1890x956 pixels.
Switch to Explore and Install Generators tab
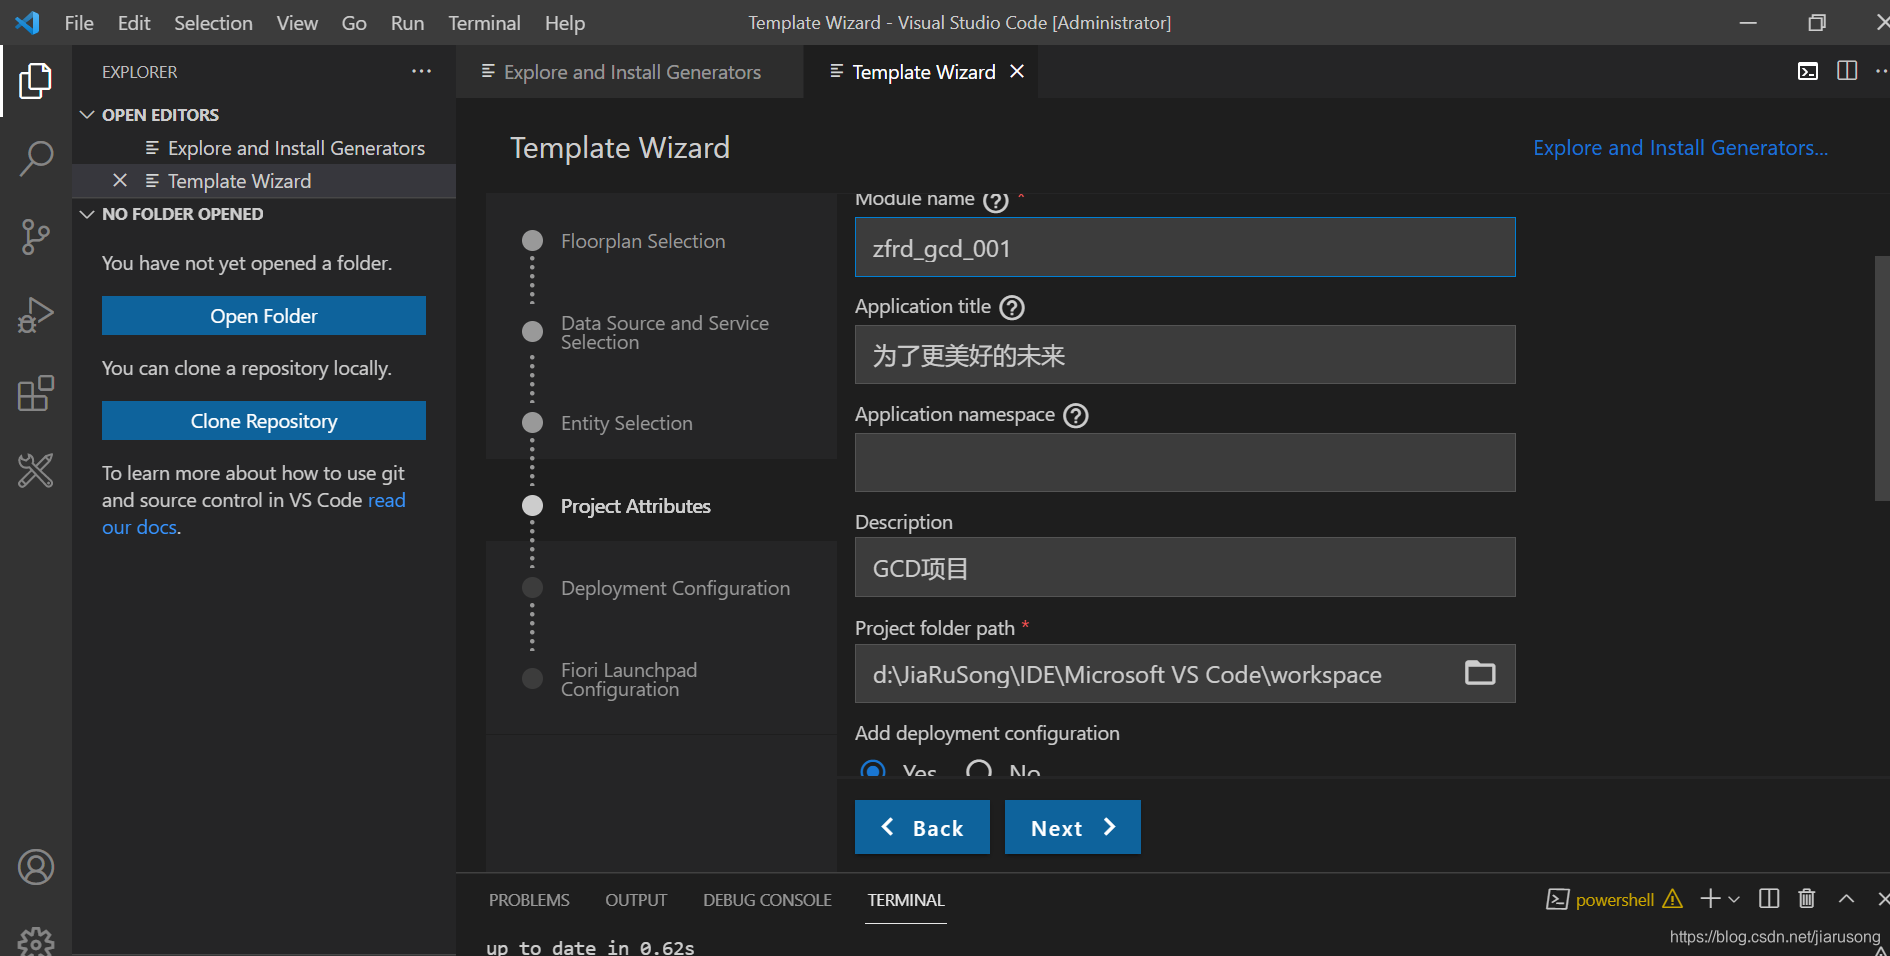[x=630, y=71]
